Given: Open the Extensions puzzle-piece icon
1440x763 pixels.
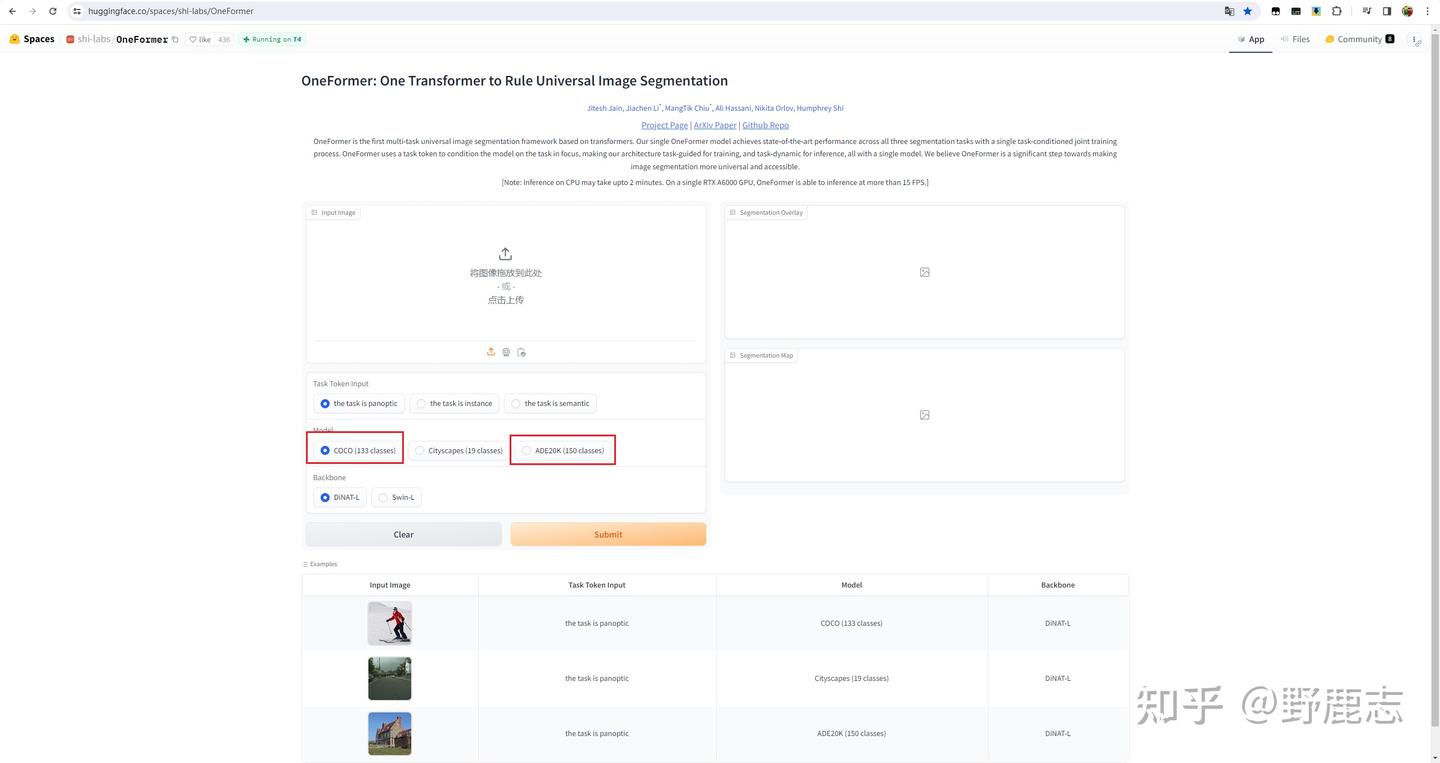Looking at the screenshot, I should click(1336, 11).
